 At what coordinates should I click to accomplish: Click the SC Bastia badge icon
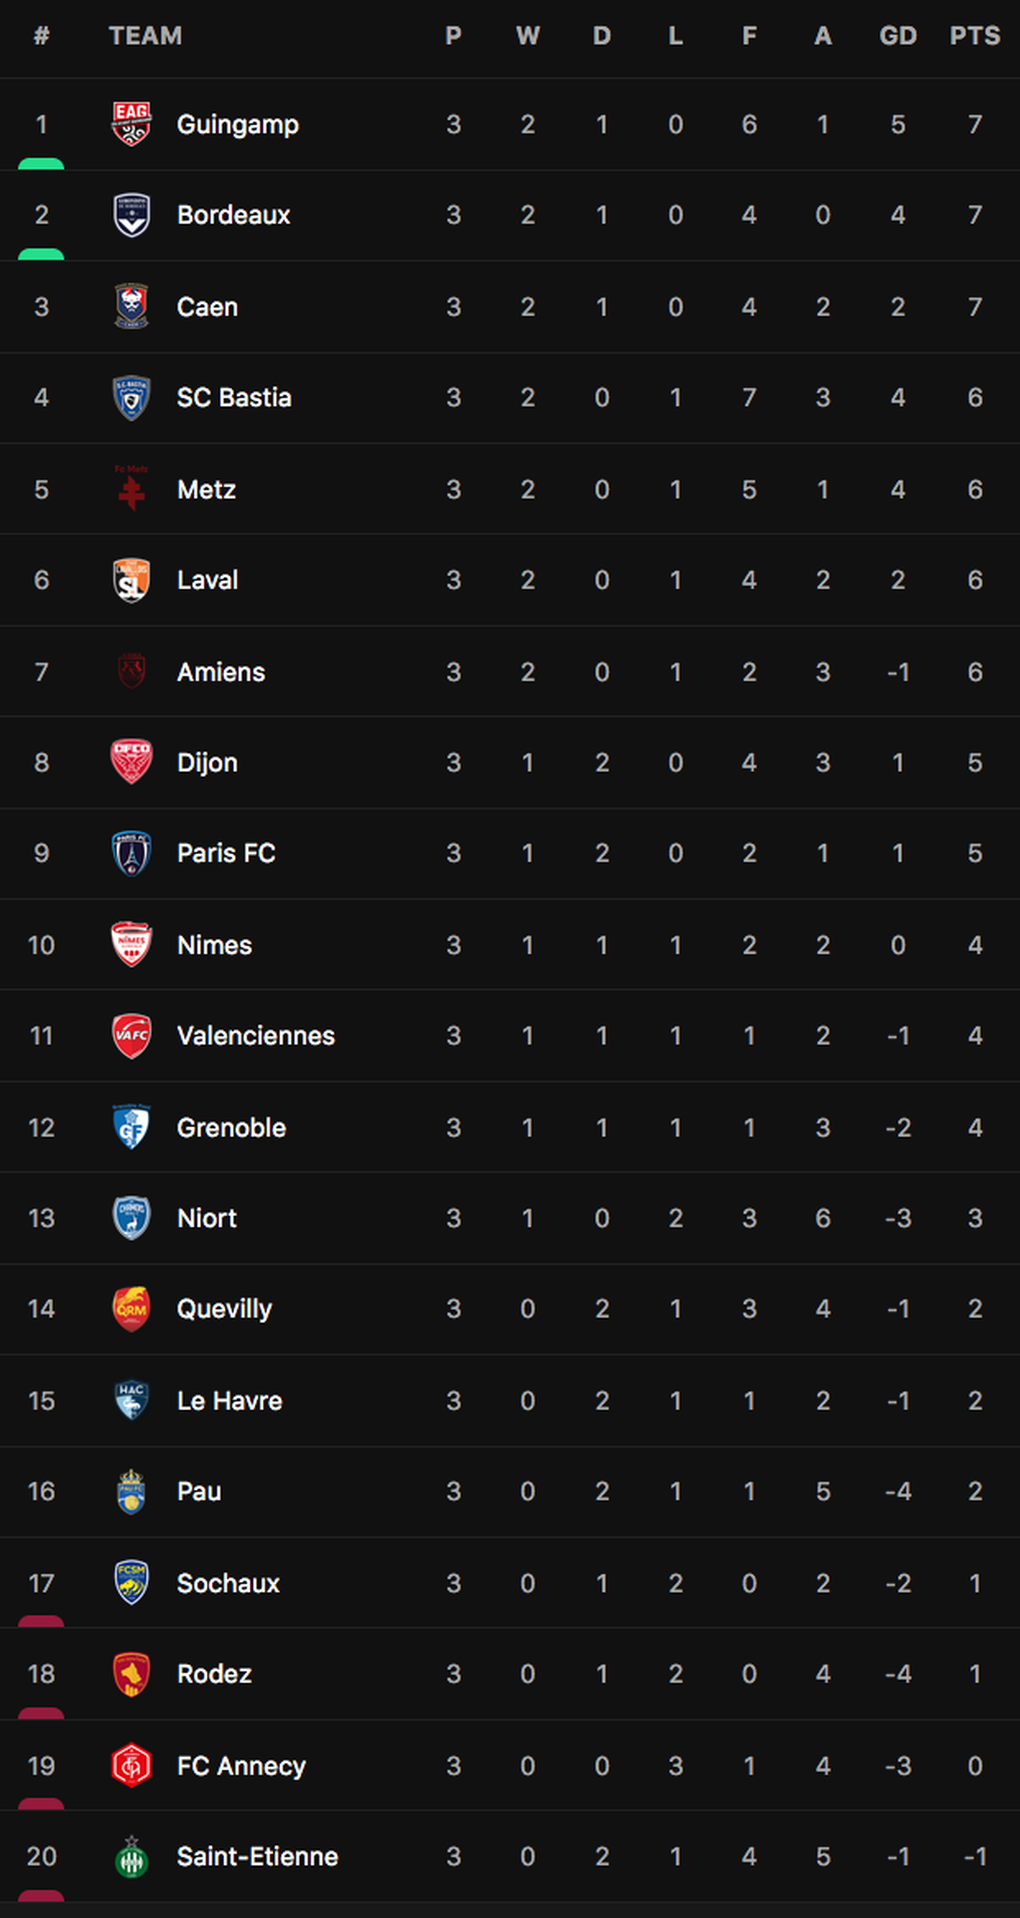pos(131,397)
